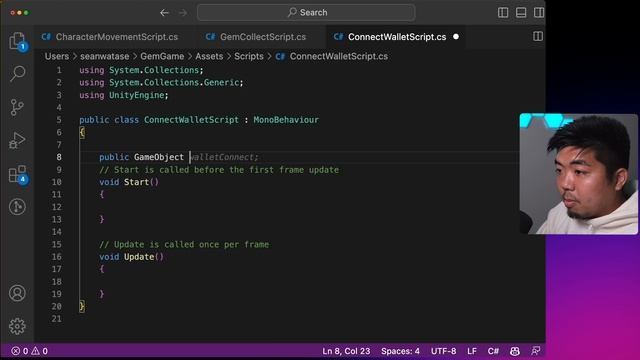Change indentation via Spaces: 4
Viewport: 640px width, 360px height.
[x=400, y=351]
